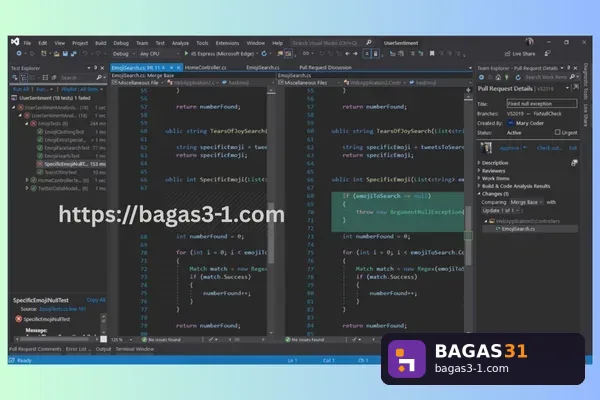
Task: Click the feedback icon right of Live Share
Action: (x=548, y=54)
